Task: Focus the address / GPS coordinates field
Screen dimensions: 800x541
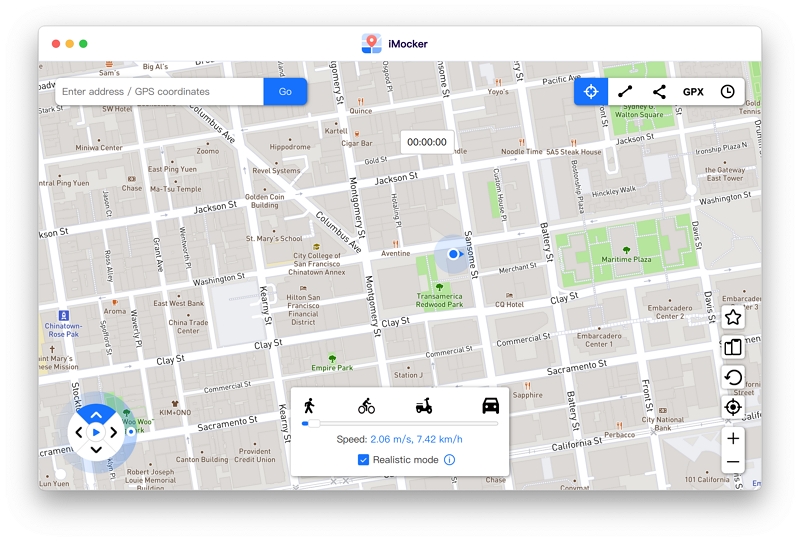Action: 160,92
